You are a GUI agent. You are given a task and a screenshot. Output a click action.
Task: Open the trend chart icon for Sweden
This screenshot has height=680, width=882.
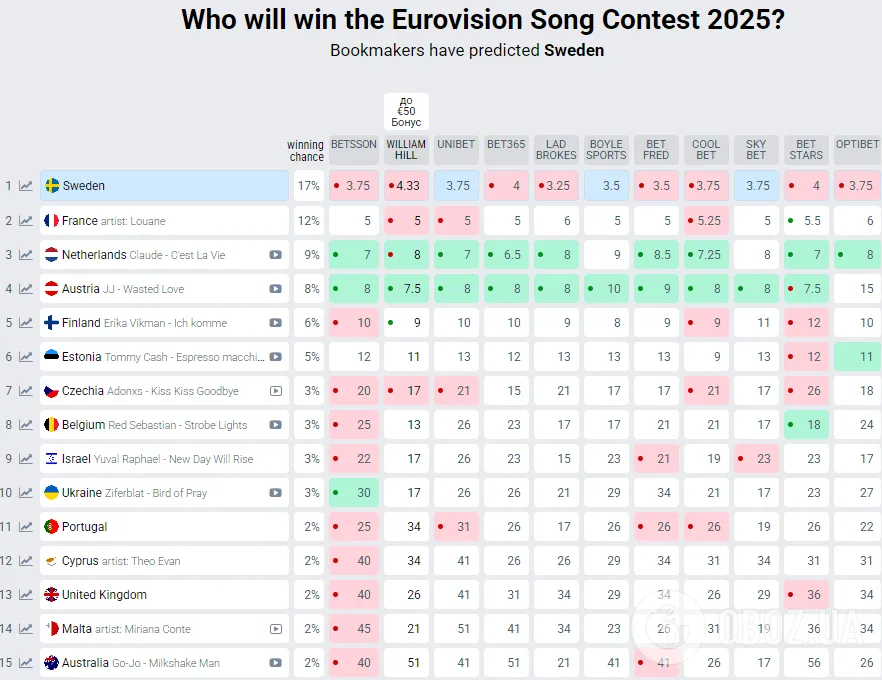tap(26, 186)
